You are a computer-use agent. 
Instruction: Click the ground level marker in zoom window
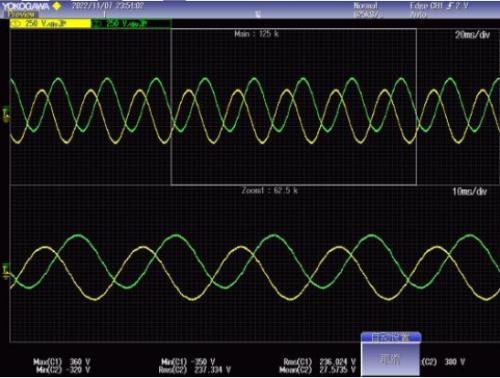click(7, 272)
